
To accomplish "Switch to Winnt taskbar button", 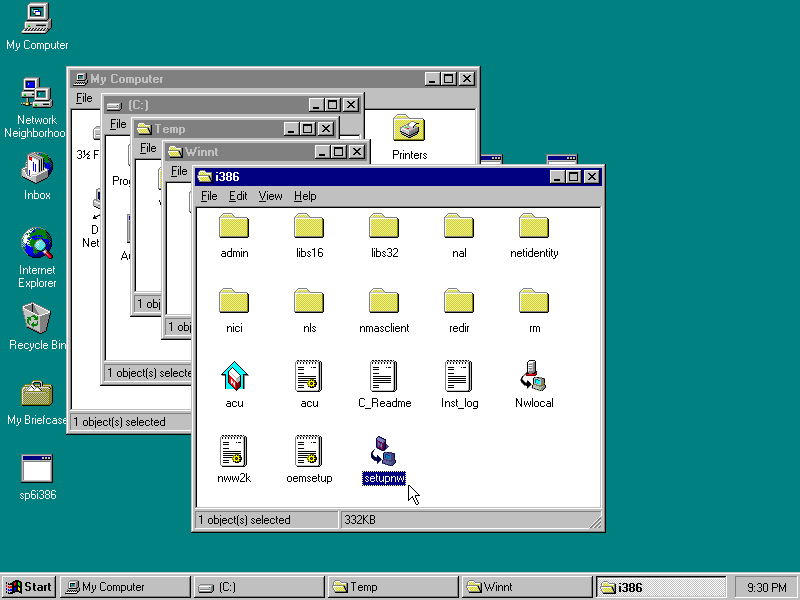I will (527, 587).
